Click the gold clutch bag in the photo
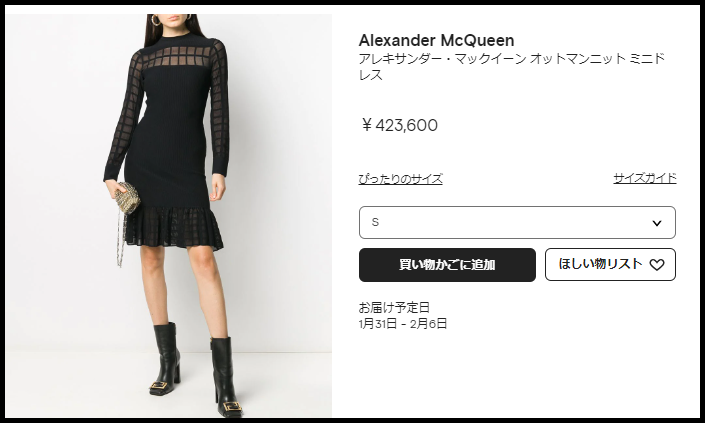Viewport: 705px width, 423px height. point(126,197)
